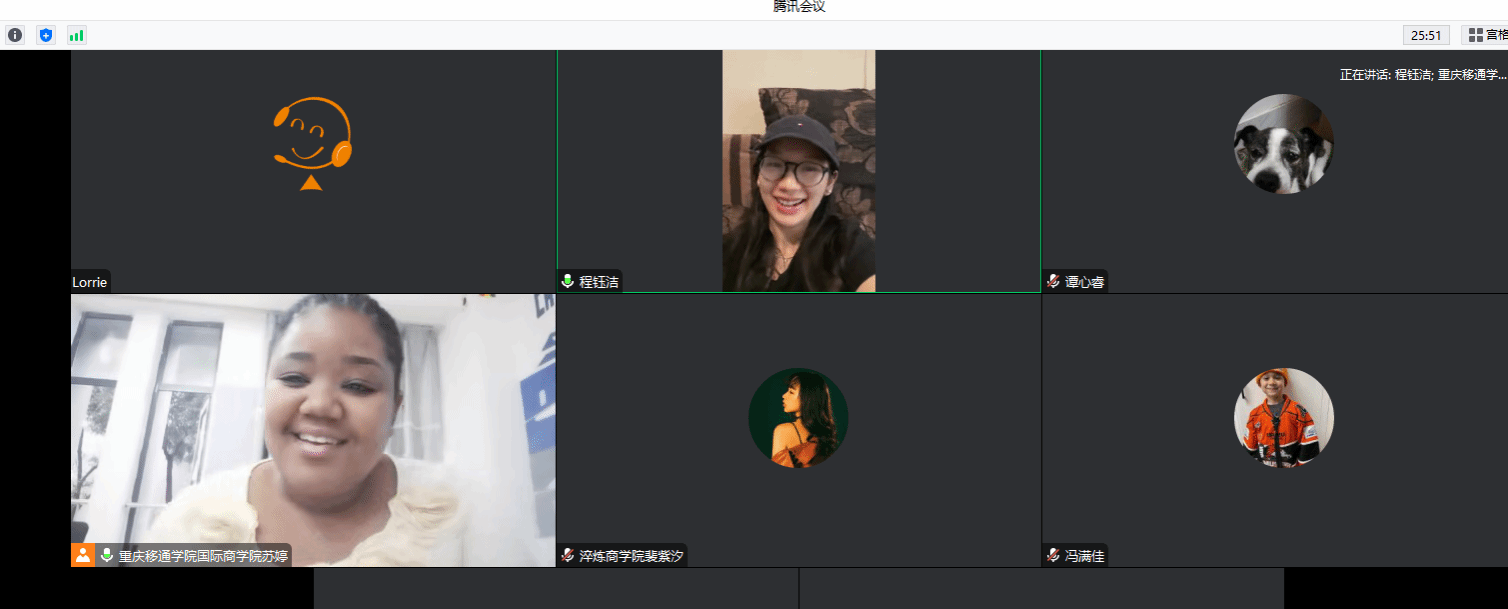
Task: Click the blue security shield icon
Action: click(45, 35)
